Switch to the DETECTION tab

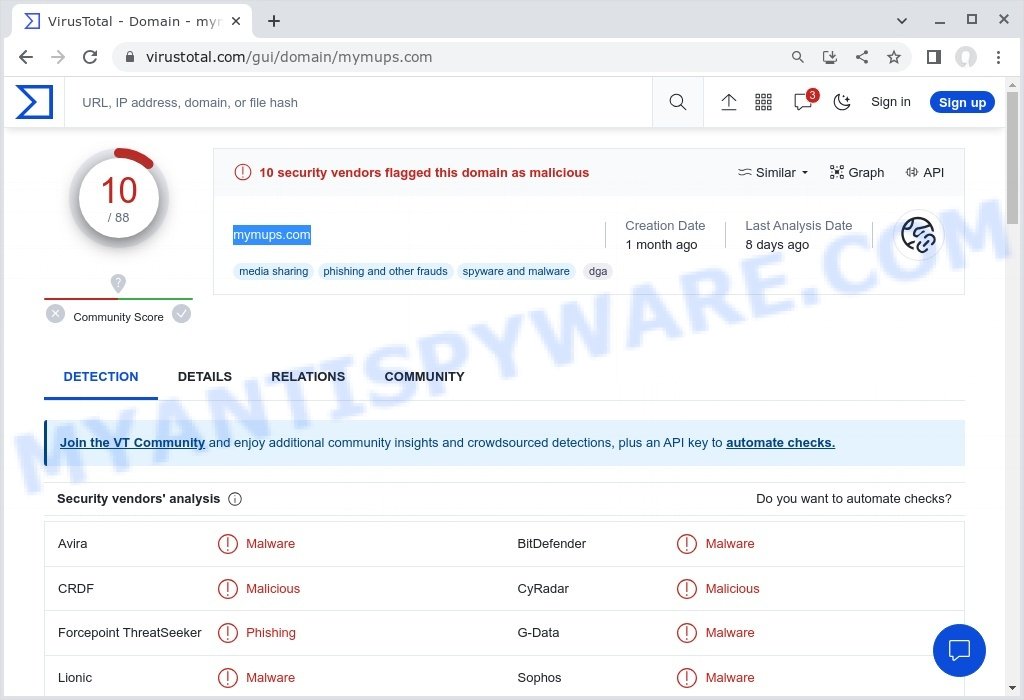[101, 377]
